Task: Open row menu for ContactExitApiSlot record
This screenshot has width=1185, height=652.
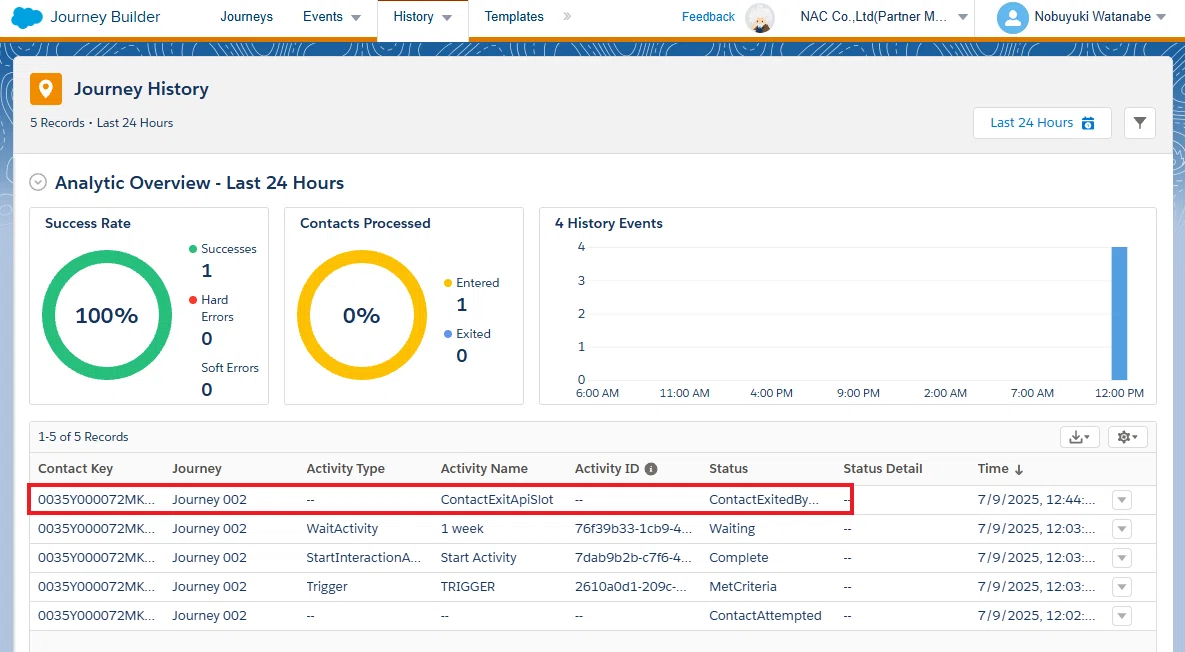Action: tap(1122, 500)
